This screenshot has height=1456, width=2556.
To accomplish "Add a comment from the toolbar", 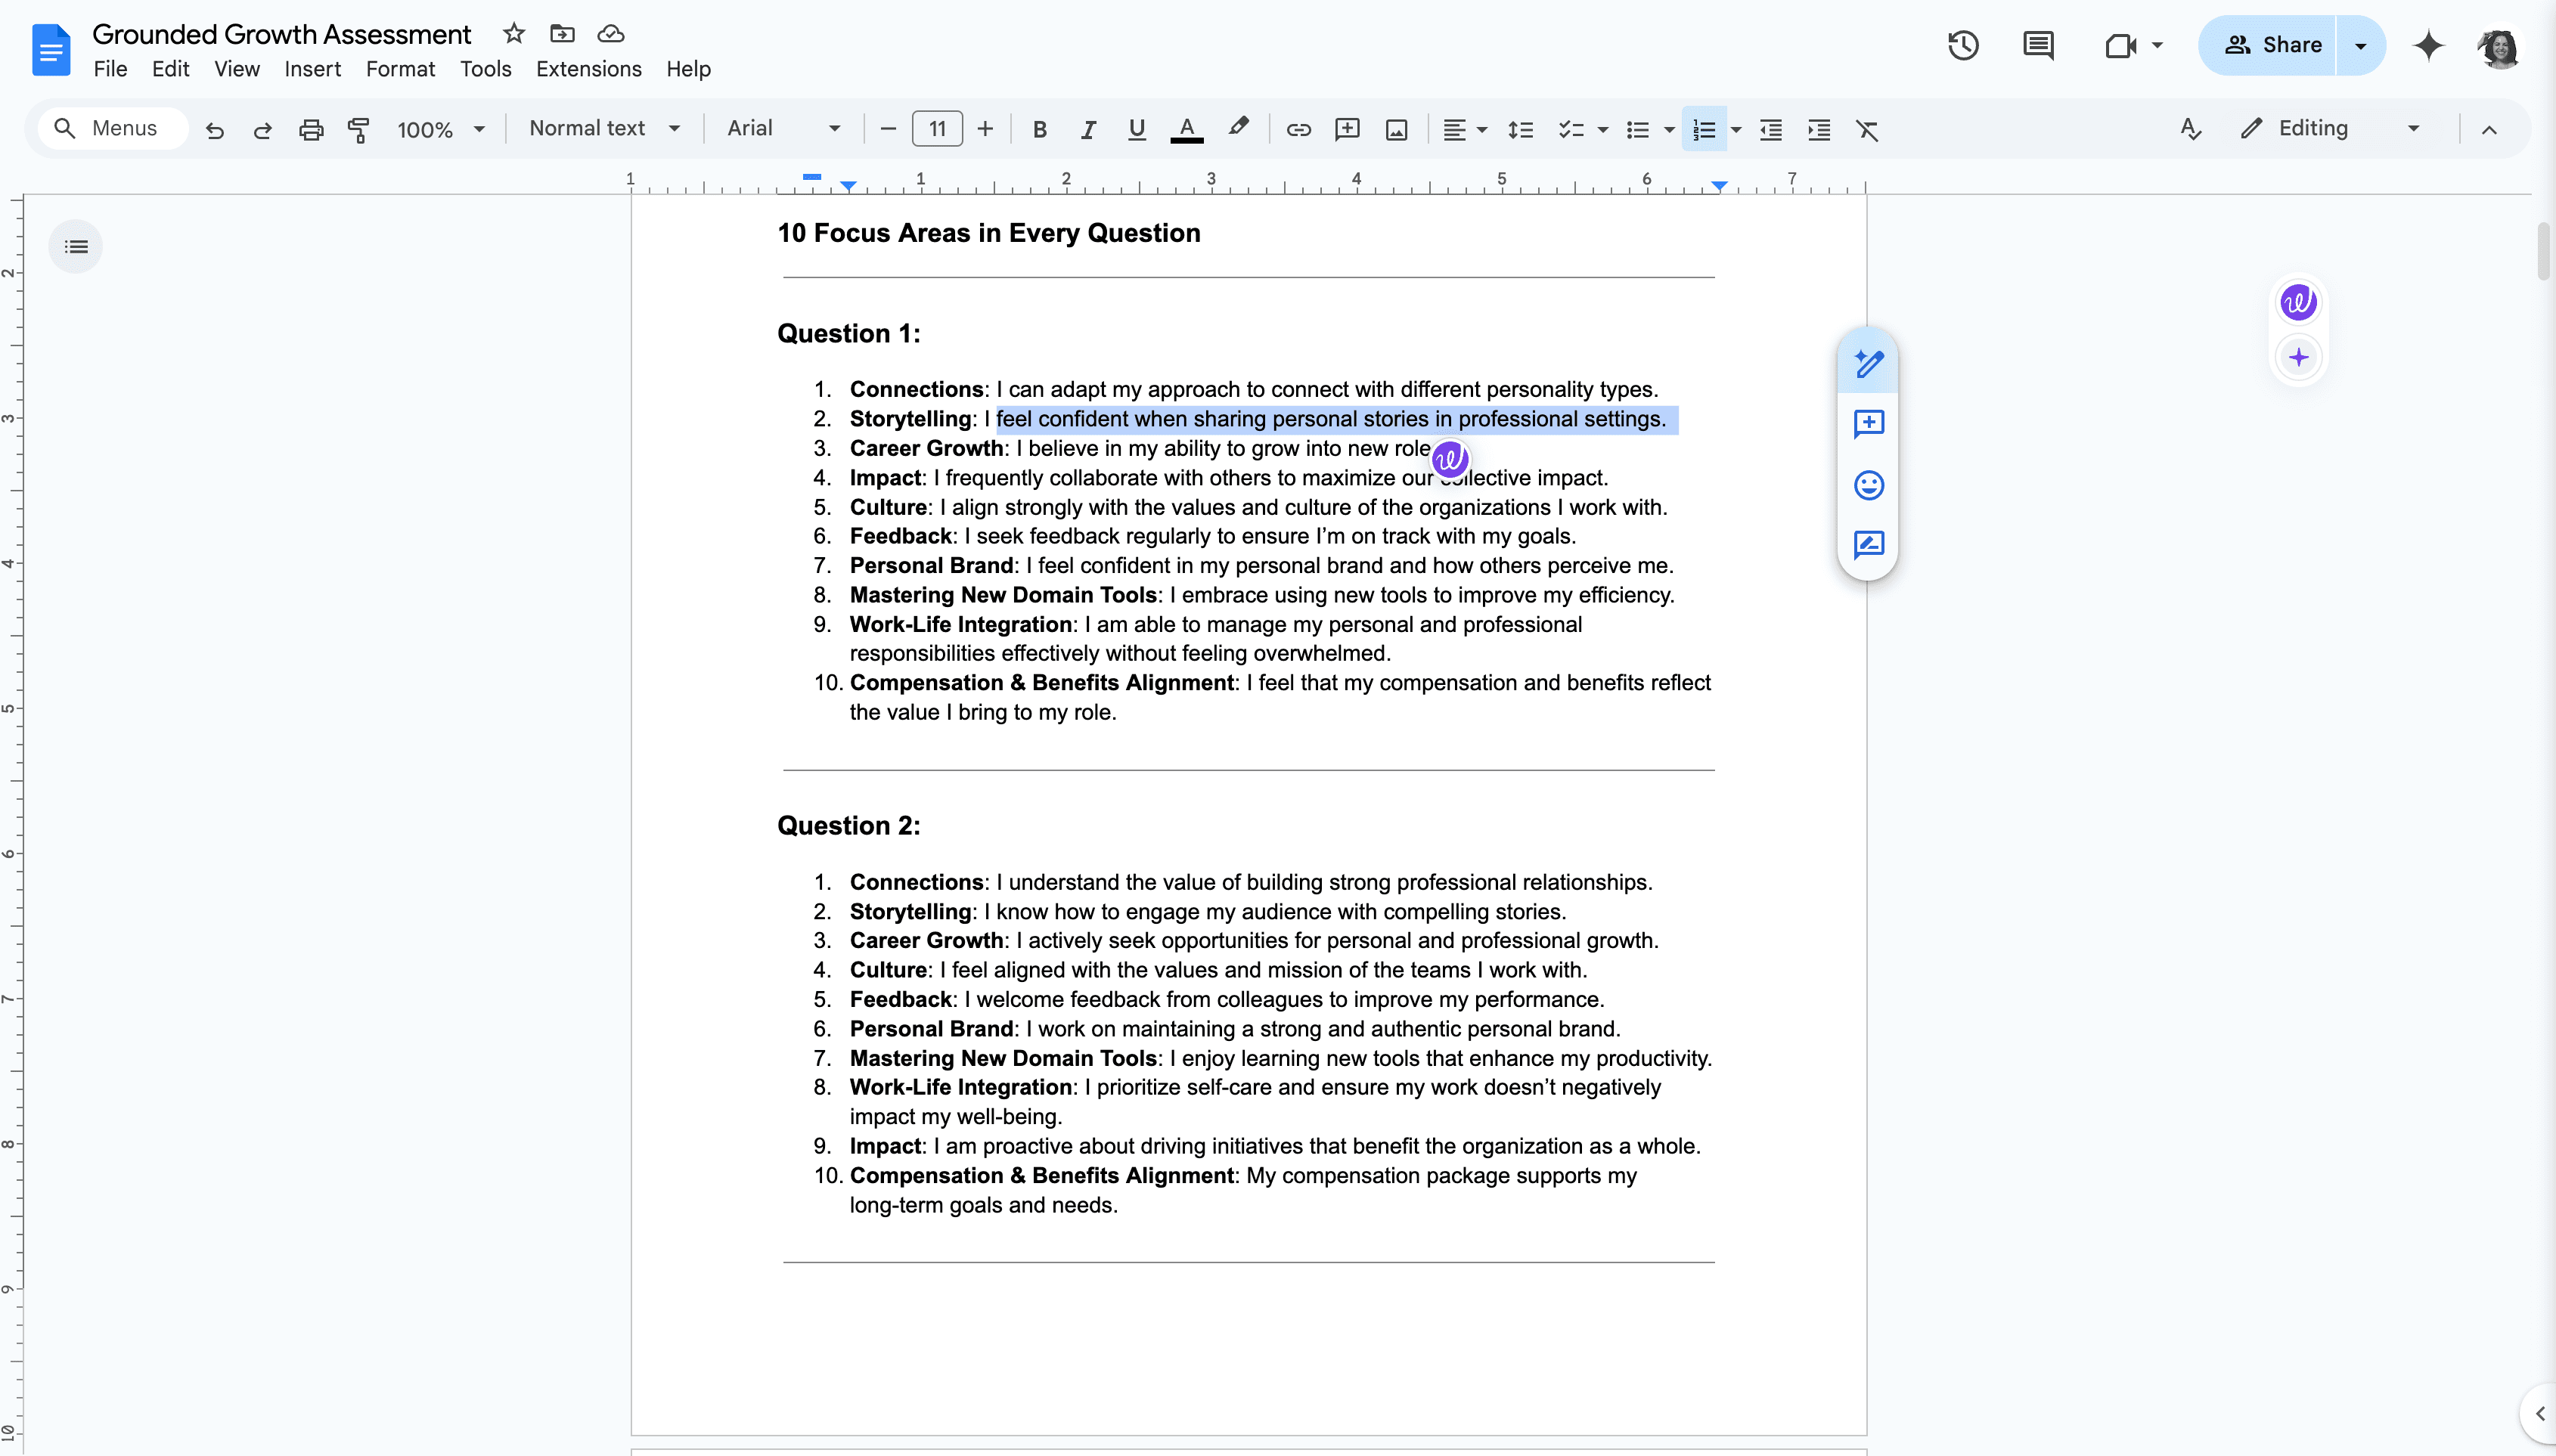I will [1347, 129].
